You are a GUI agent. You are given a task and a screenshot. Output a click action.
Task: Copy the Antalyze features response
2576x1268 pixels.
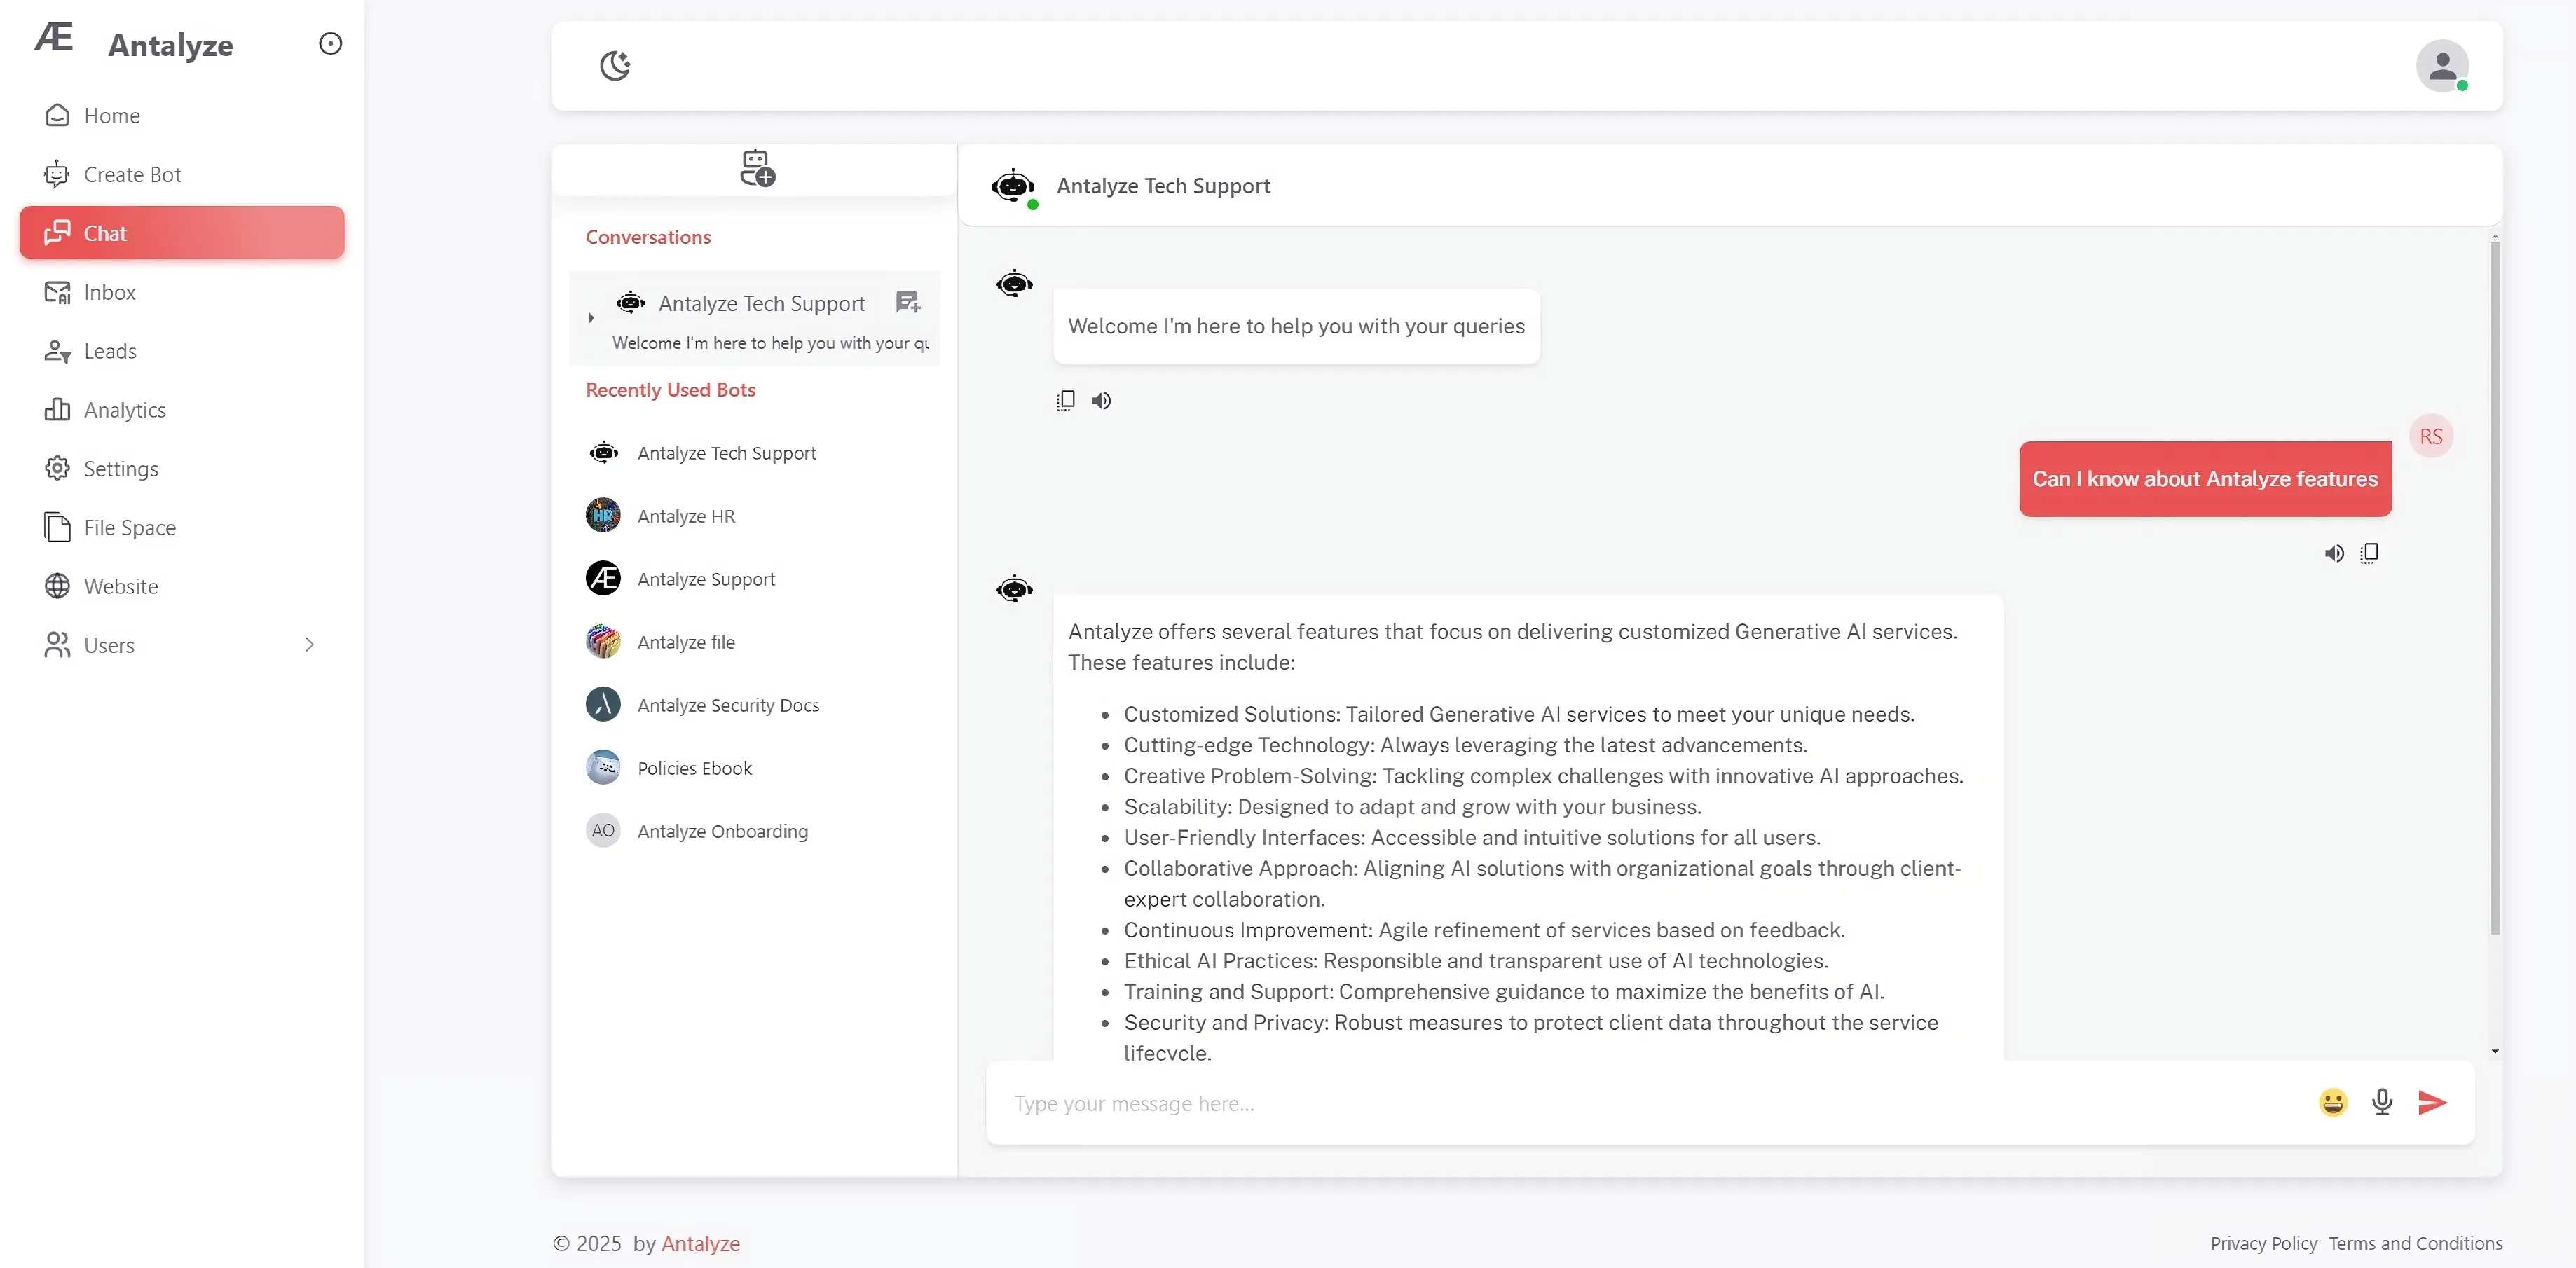click(2370, 552)
